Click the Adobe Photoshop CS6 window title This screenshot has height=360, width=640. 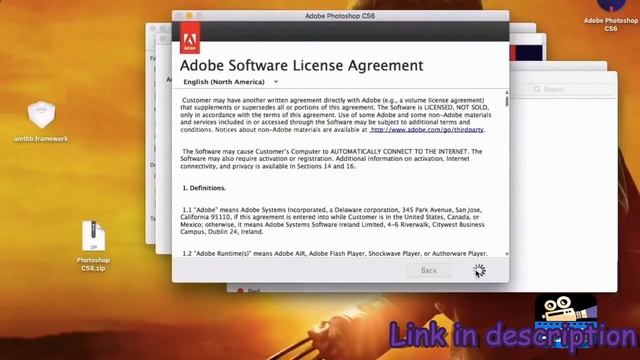click(x=340, y=16)
